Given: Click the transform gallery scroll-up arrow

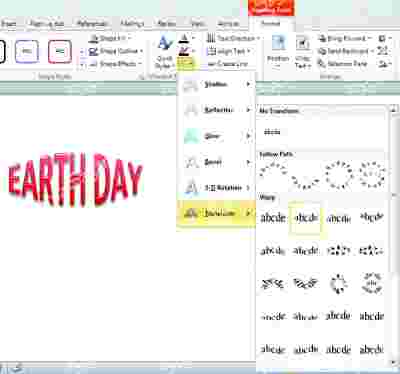Looking at the screenshot, I should click(x=394, y=110).
